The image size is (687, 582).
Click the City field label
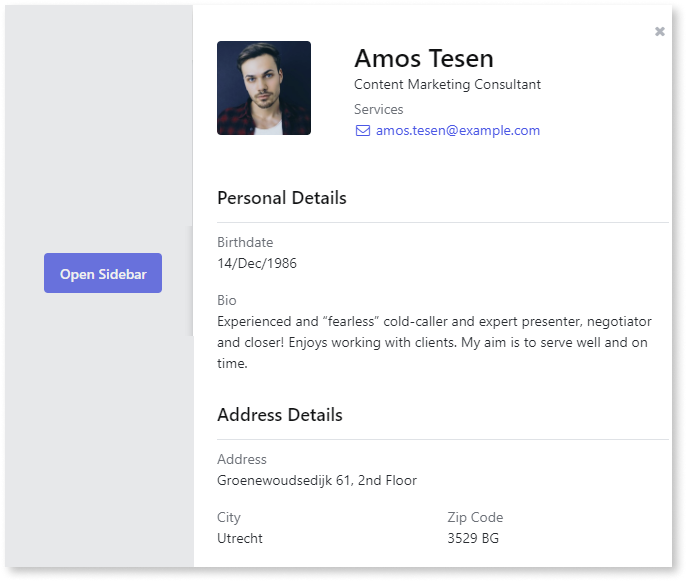[229, 517]
